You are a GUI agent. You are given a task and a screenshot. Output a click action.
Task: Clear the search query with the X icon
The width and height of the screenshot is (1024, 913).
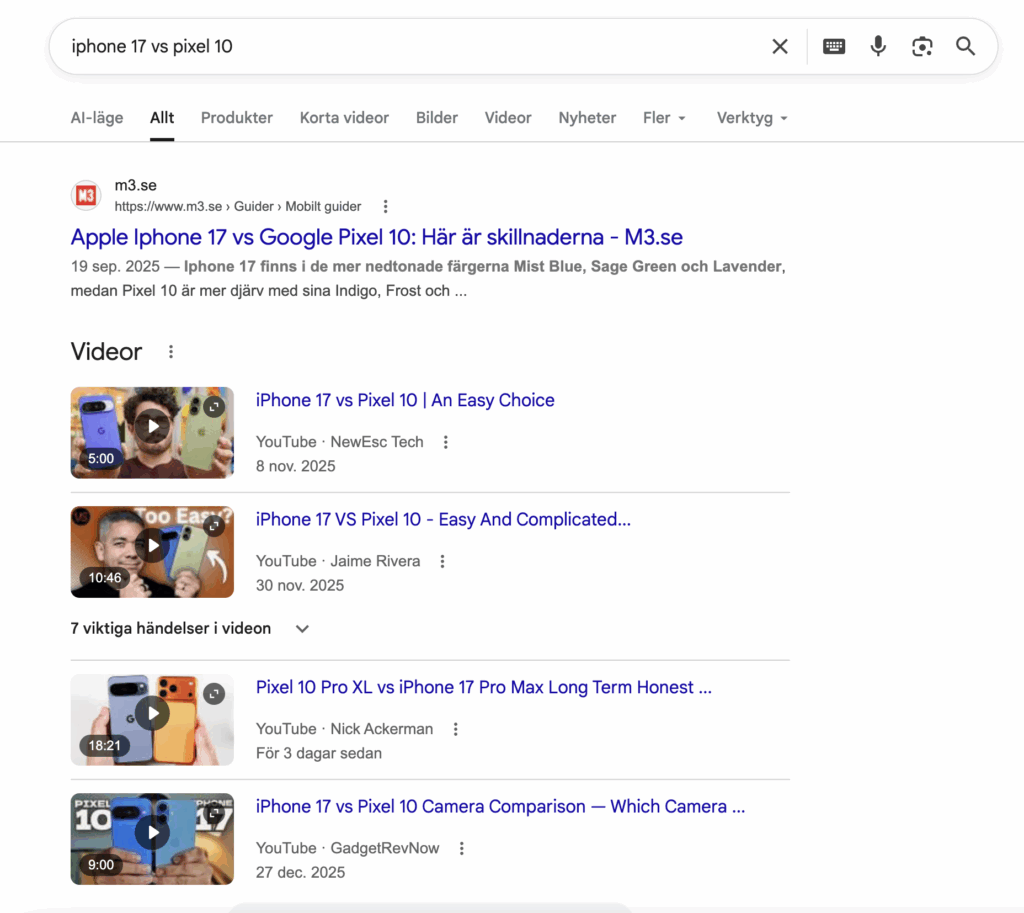tap(780, 46)
